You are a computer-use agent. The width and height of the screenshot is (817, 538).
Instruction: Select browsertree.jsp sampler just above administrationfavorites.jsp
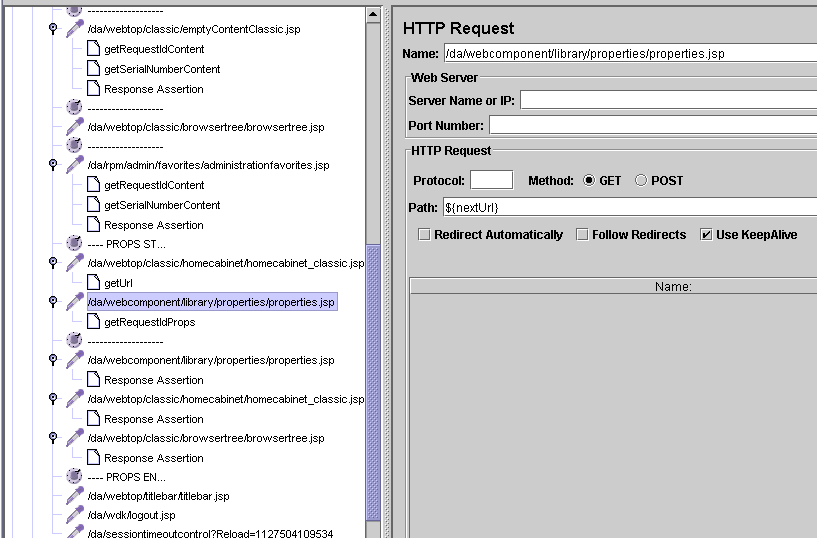pyautogui.click(x=206, y=127)
